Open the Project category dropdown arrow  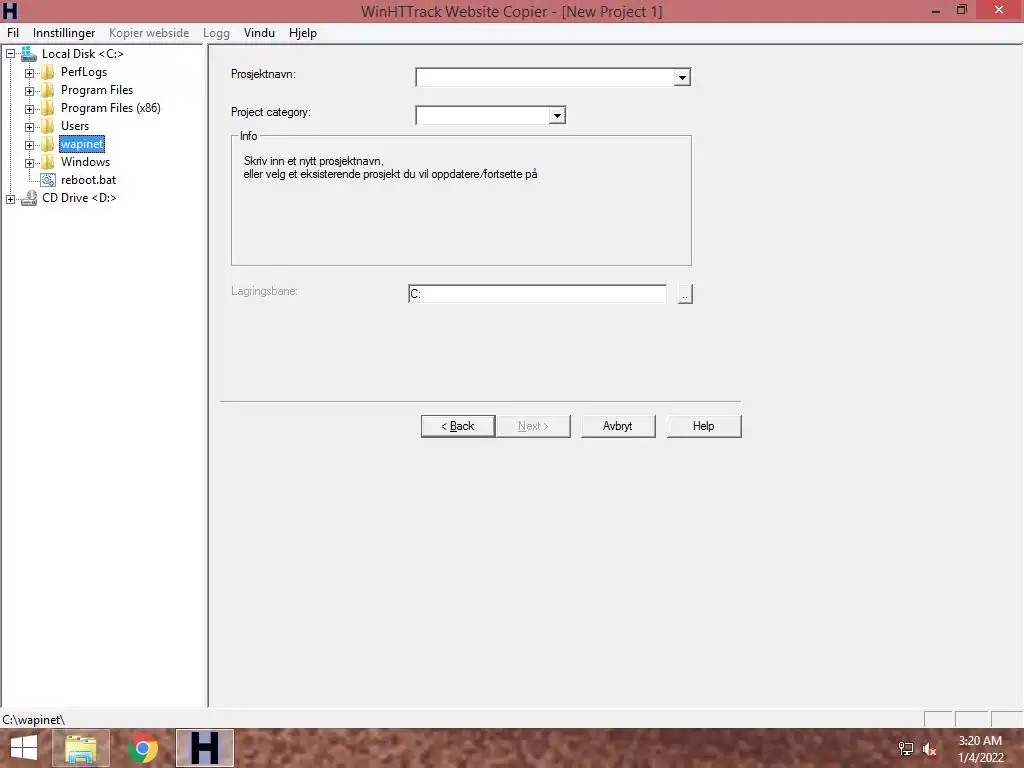click(x=556, y=116)
